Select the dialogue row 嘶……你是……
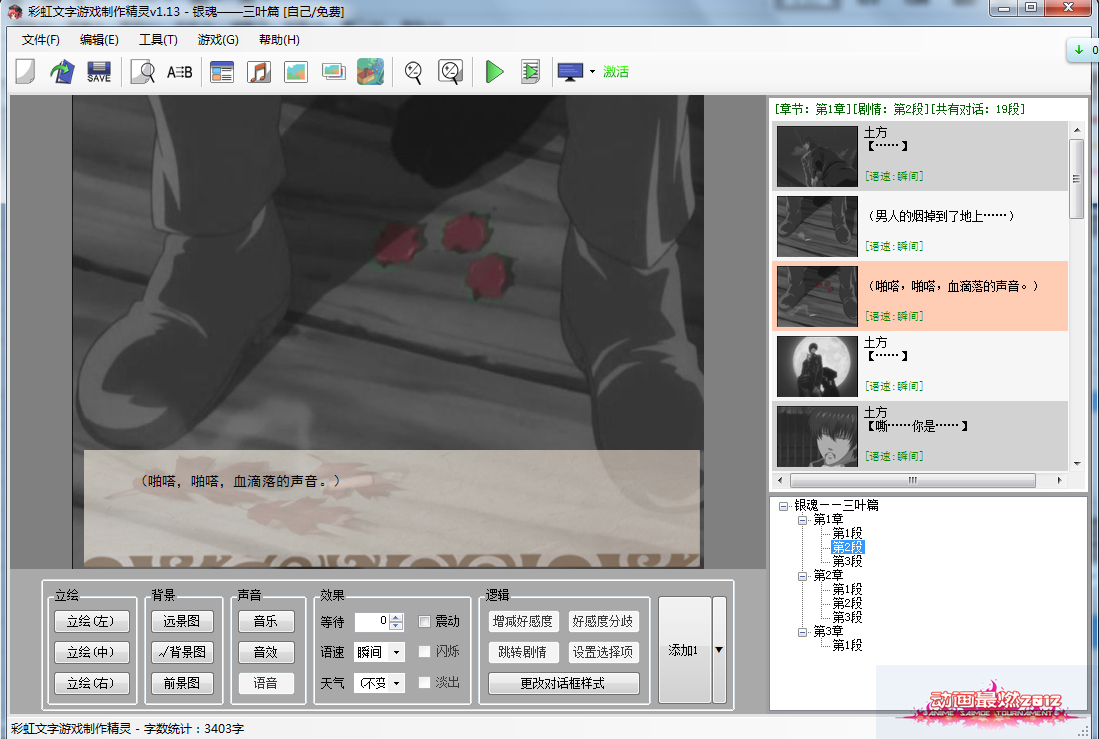The image size is (1099, 739). click(x=920, y=435)
